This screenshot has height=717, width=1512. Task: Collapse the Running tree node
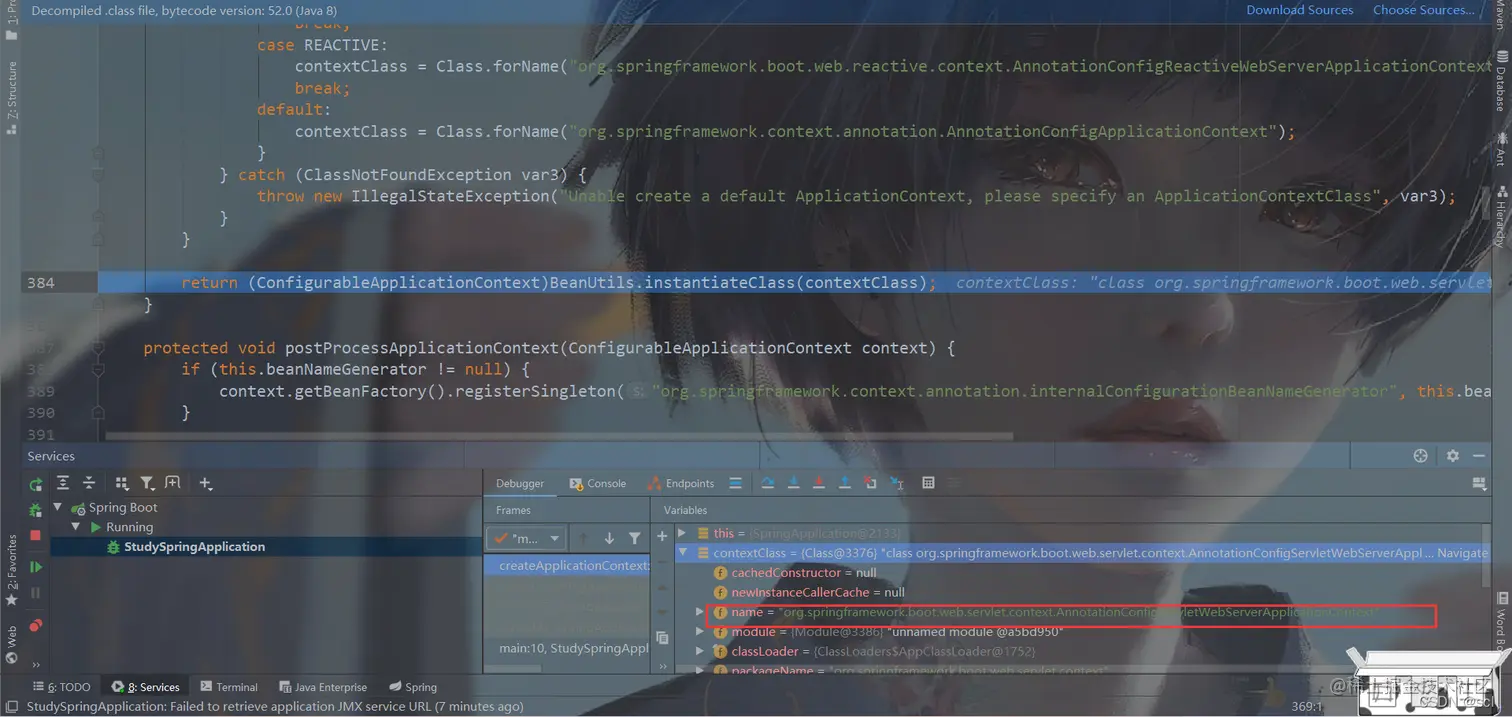point(75,527)
